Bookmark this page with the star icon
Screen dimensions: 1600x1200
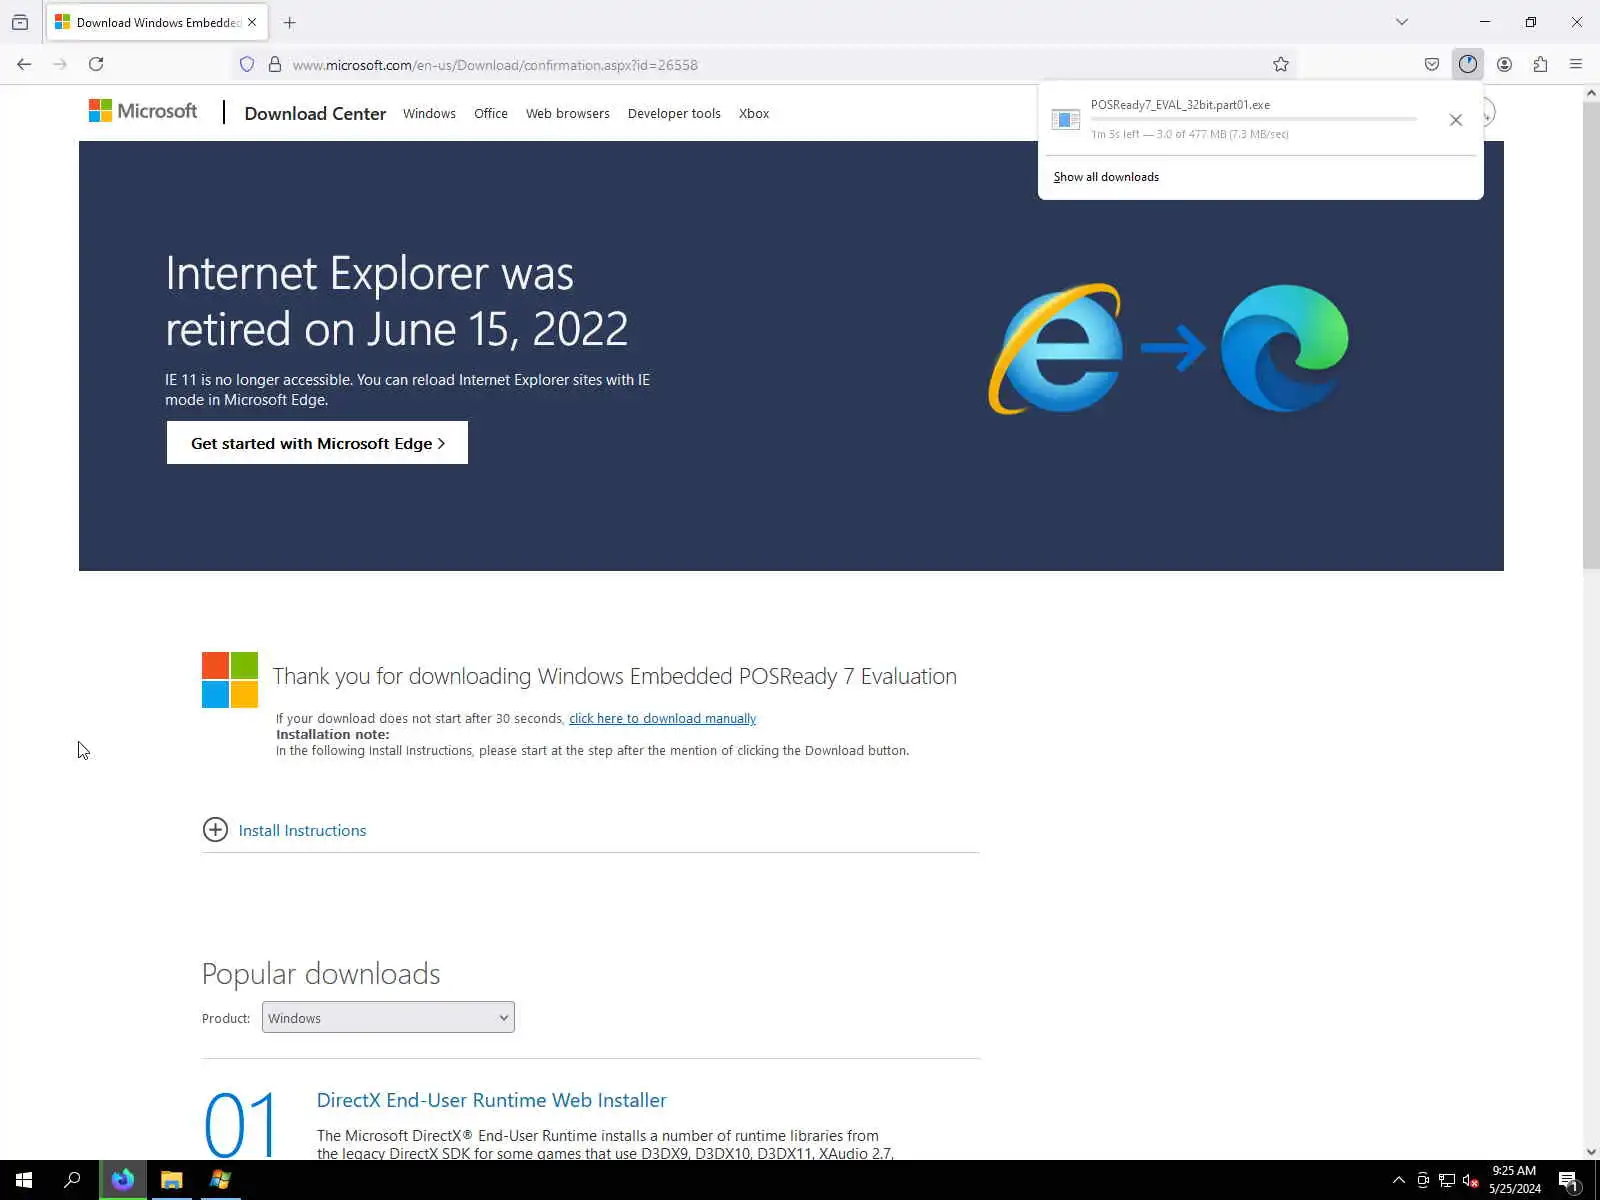pyautogui.click(x=1281, y=64)
